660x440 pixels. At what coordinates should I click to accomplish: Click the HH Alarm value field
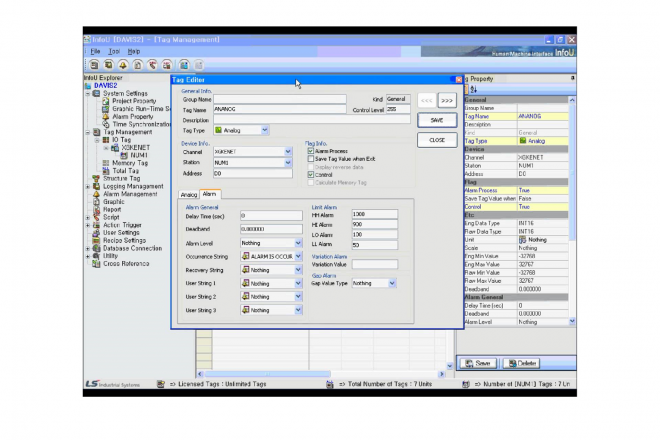click(373, 214)
